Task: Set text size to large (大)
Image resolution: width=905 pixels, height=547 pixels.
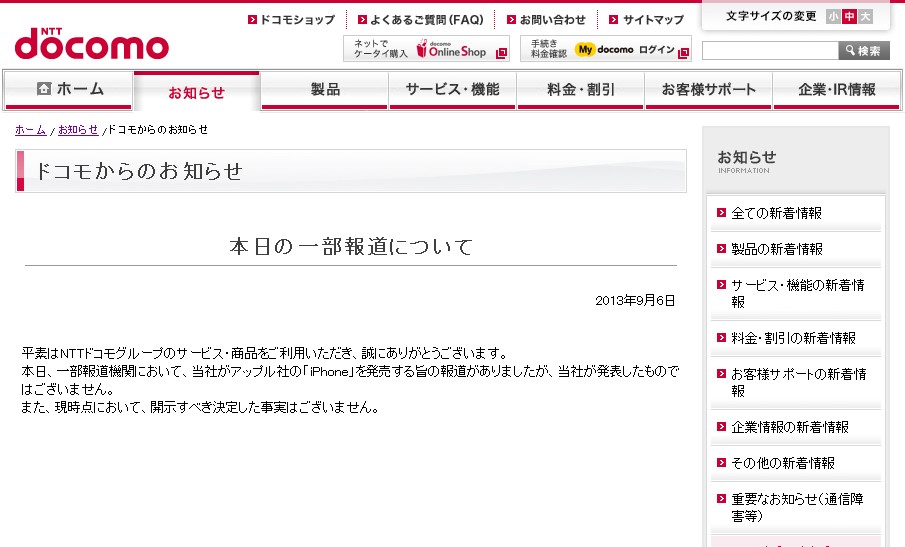Action: (865, 17)
